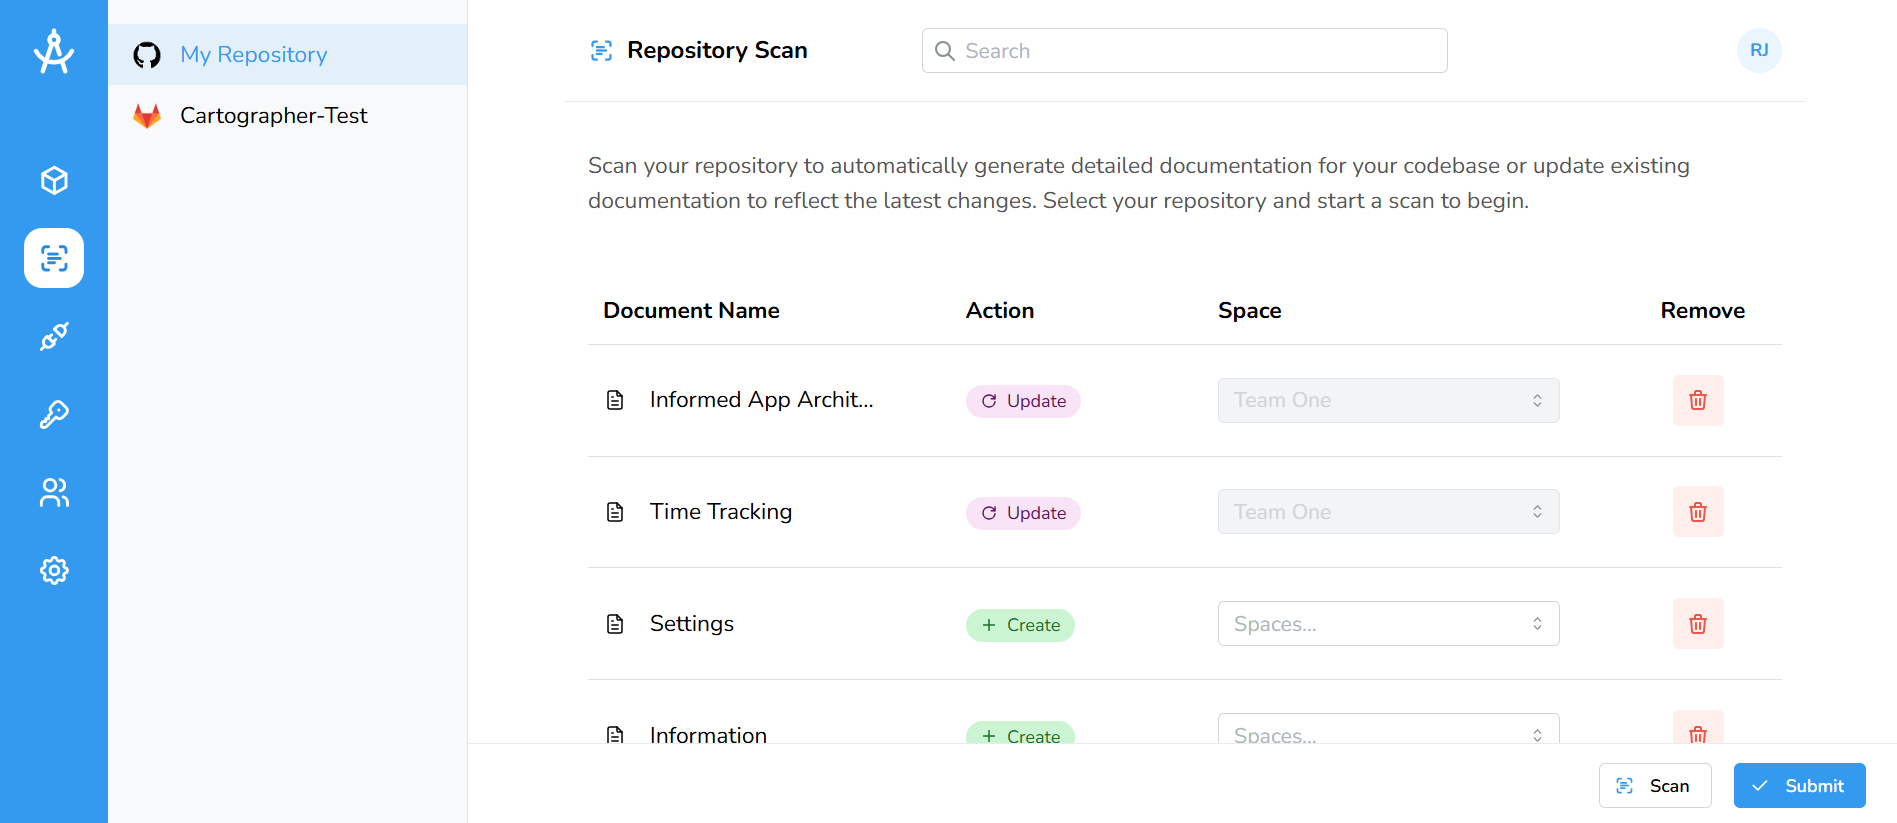Open the plug integrations sidebar icon
Image resolution: width=1897 pixels, height=823 pixels.
pos(54,336)
